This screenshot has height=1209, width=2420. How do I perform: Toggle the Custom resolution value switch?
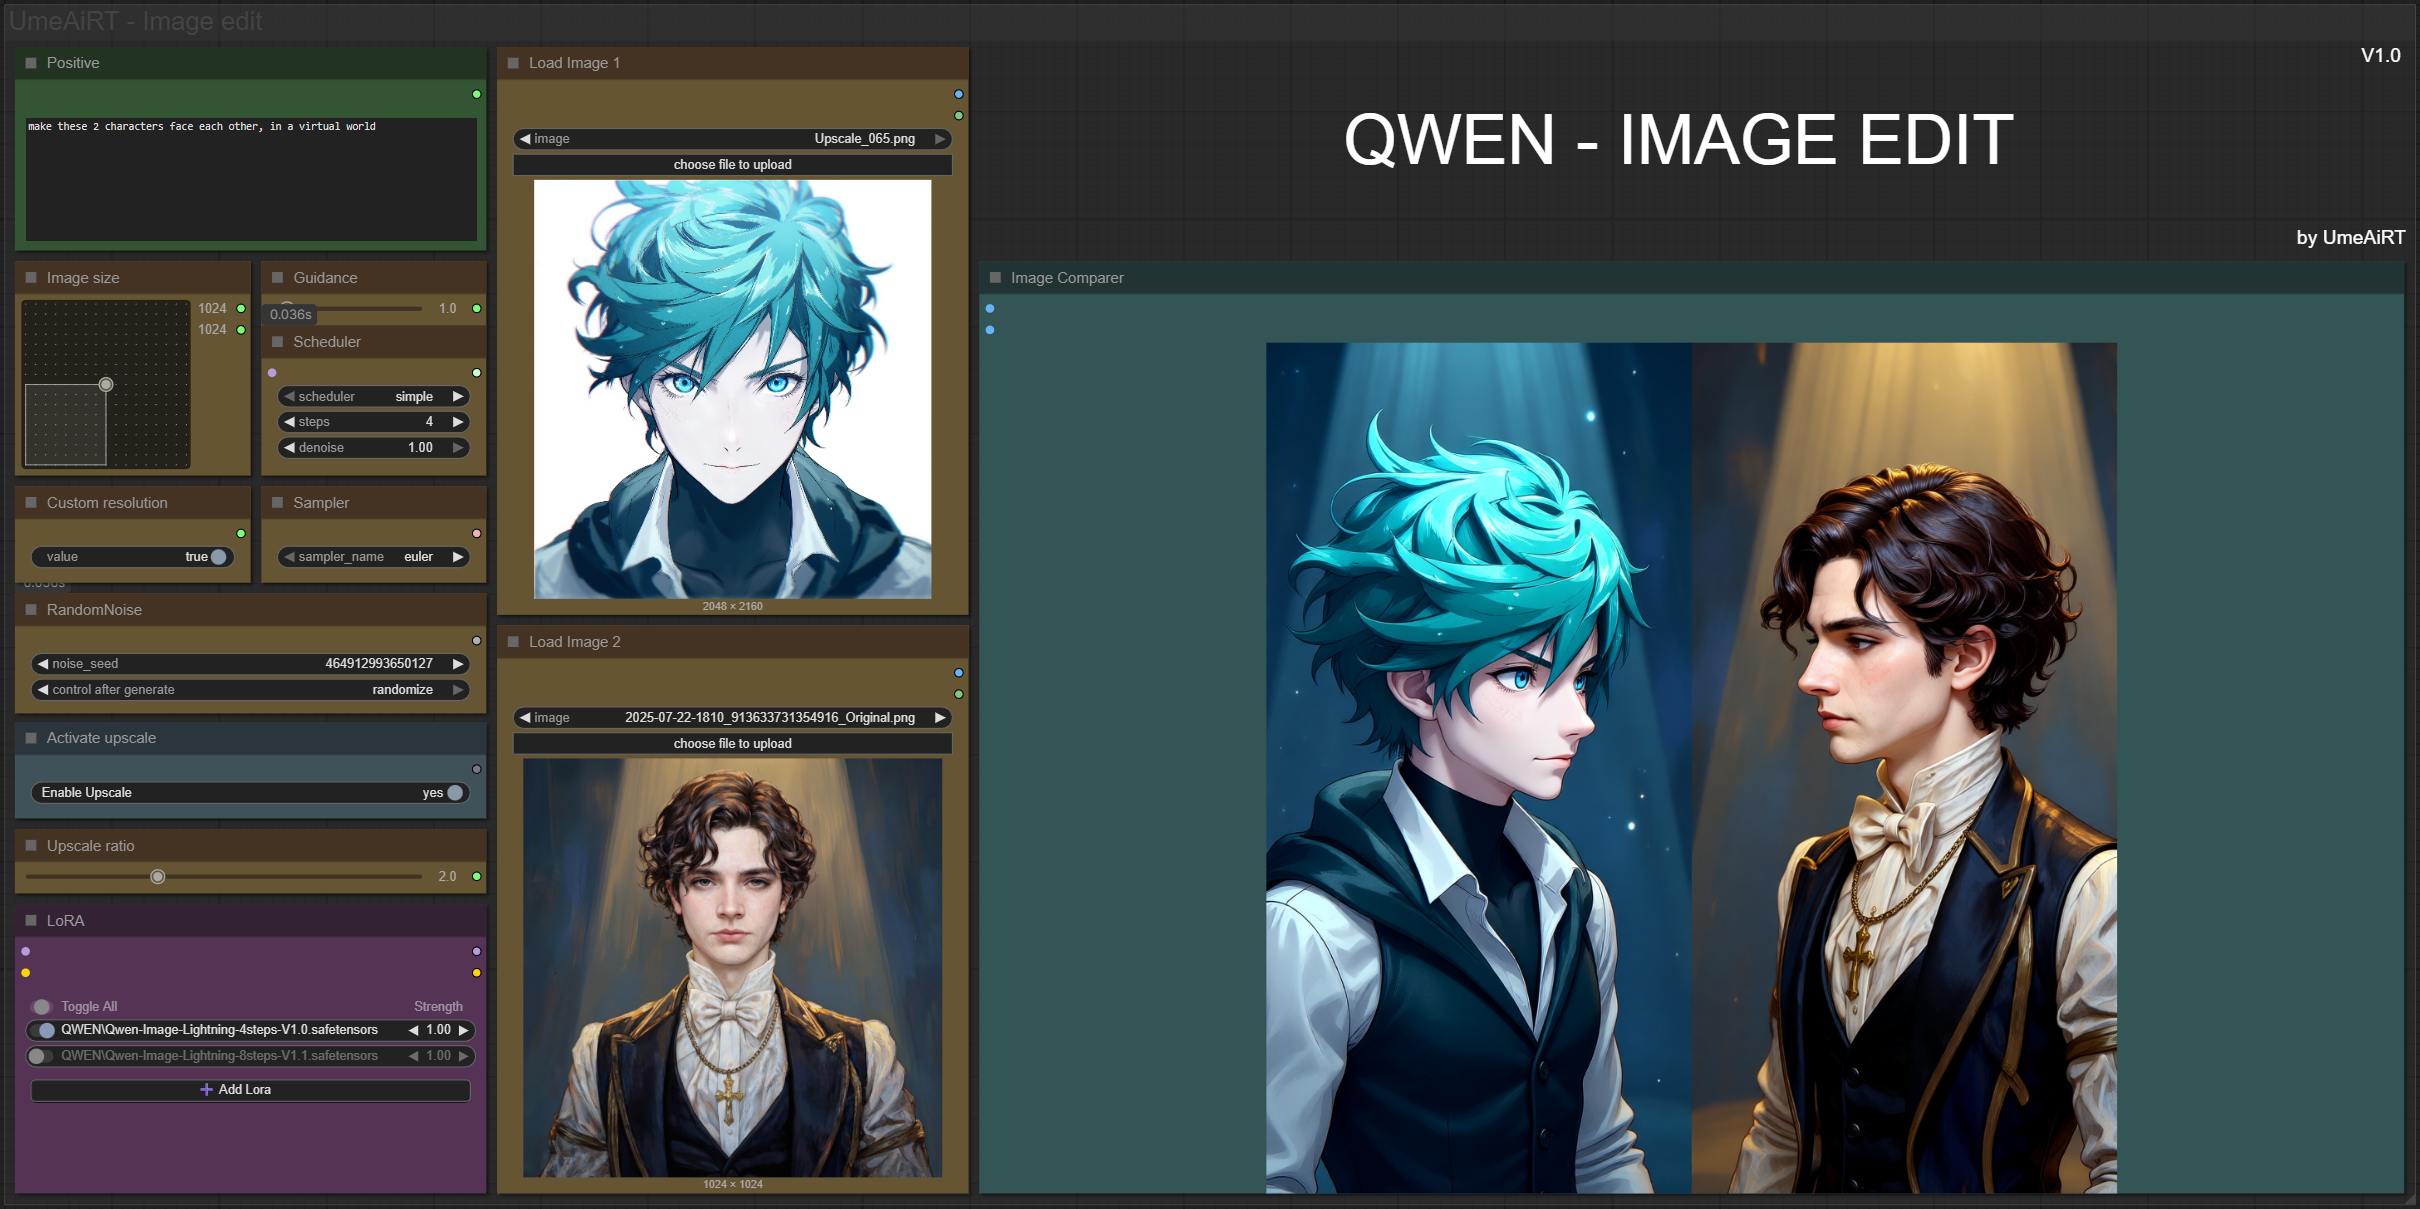tap(219, 557)
